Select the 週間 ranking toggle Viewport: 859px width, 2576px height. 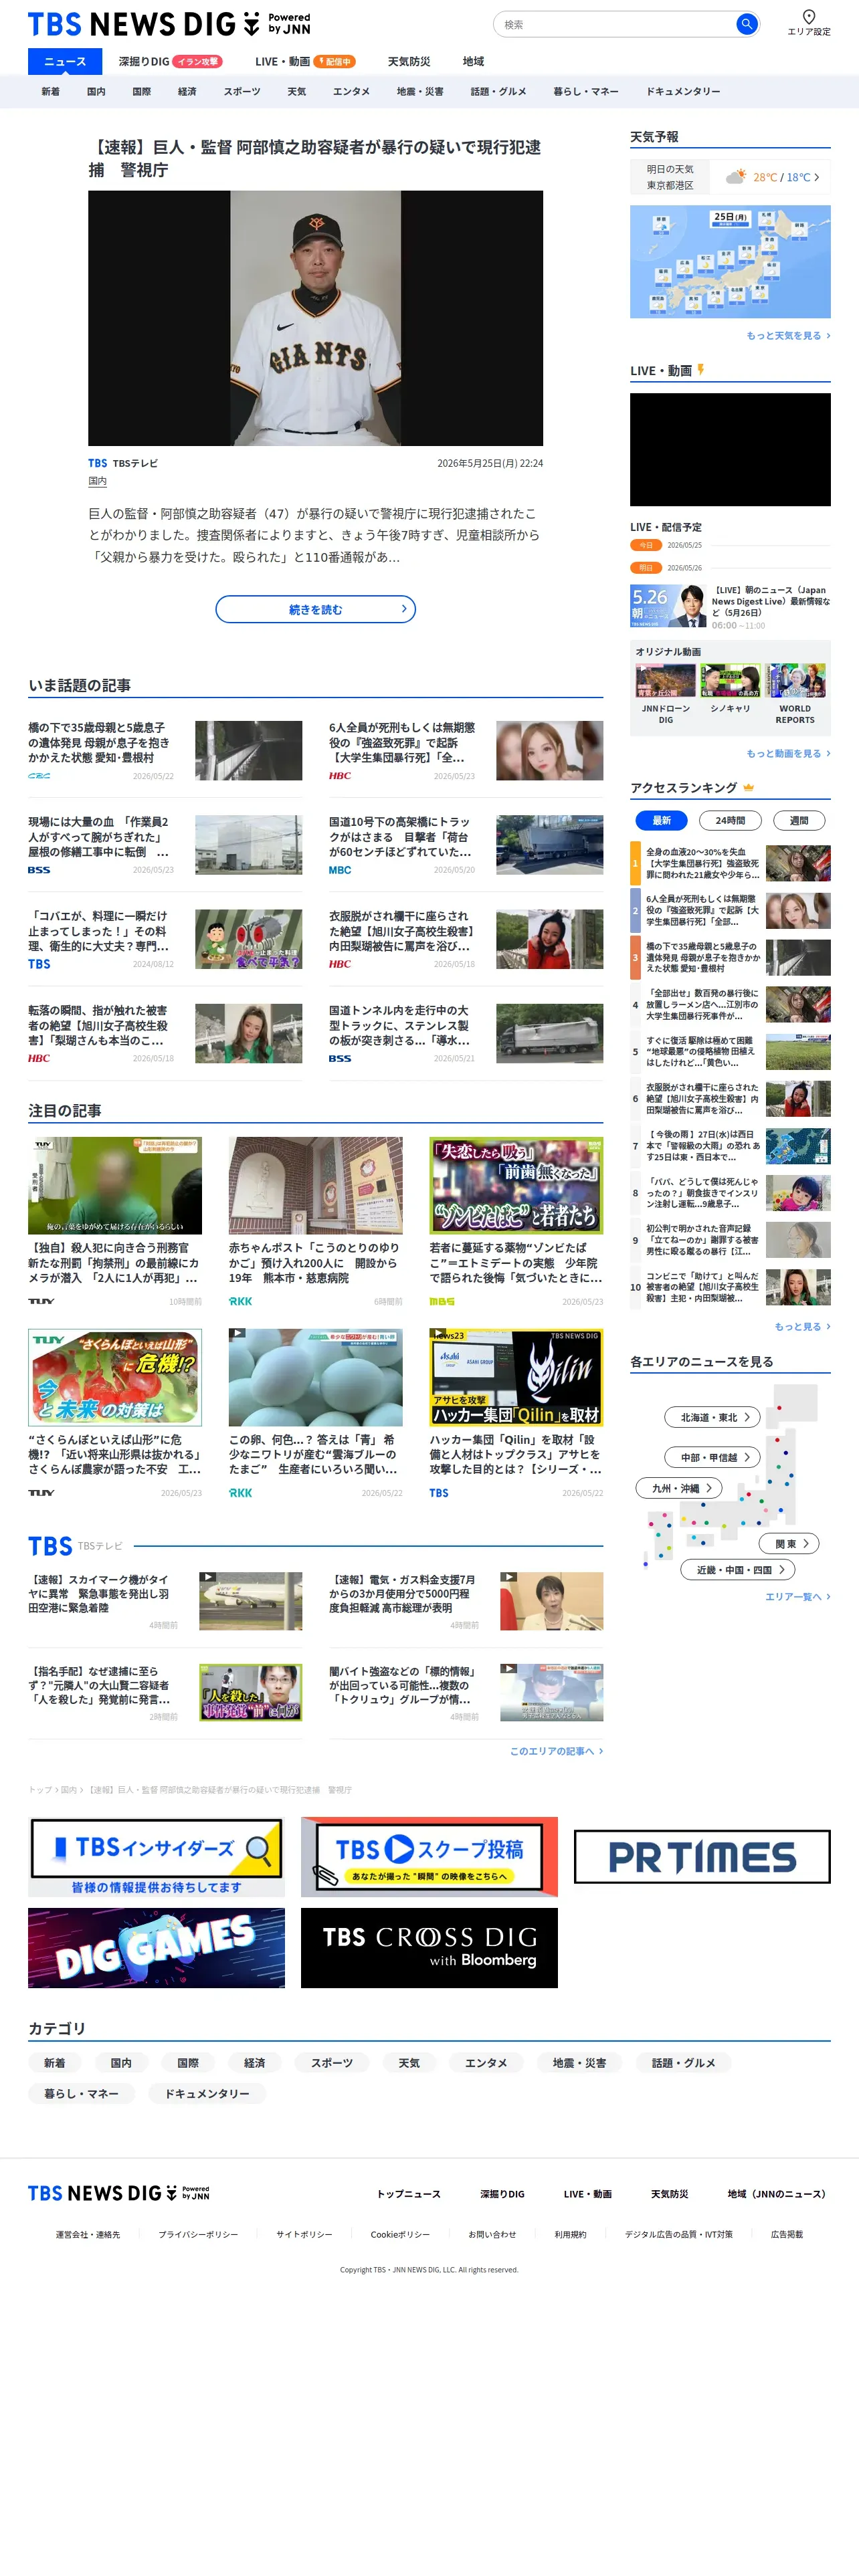tap(799, 821)
